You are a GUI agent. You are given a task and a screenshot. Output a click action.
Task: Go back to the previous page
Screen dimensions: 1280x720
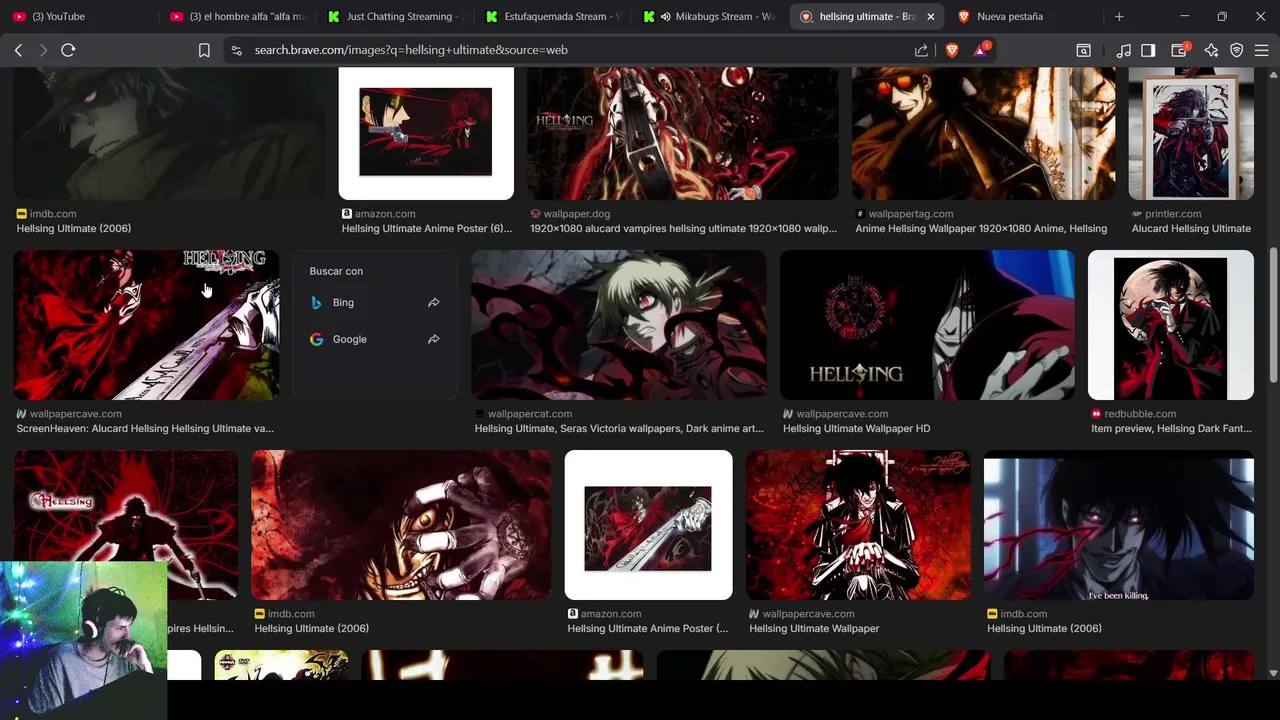(18, 50)
